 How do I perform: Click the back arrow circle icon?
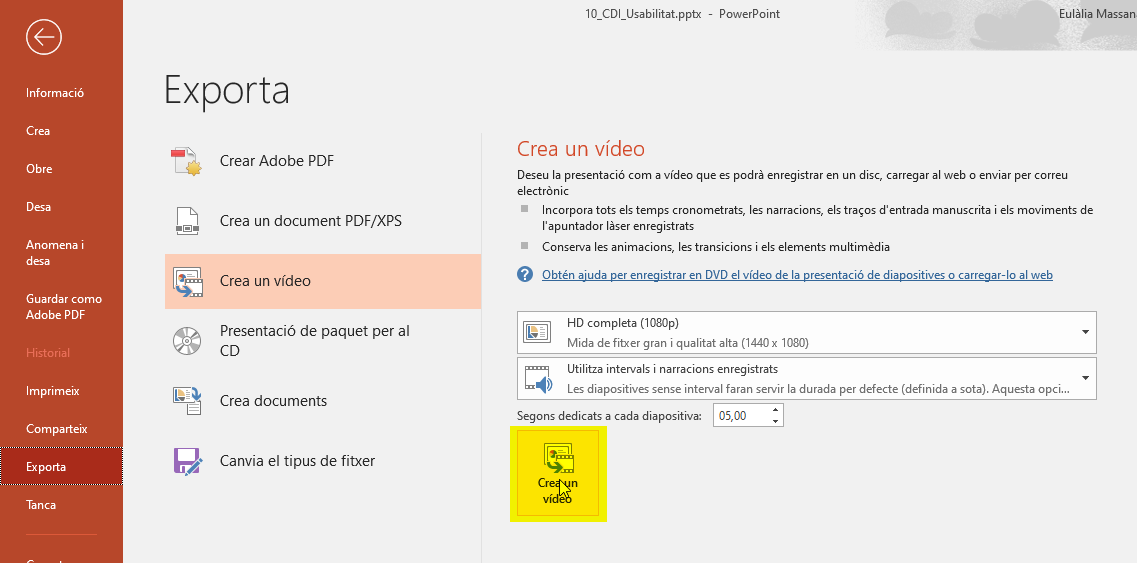(44, 38)
